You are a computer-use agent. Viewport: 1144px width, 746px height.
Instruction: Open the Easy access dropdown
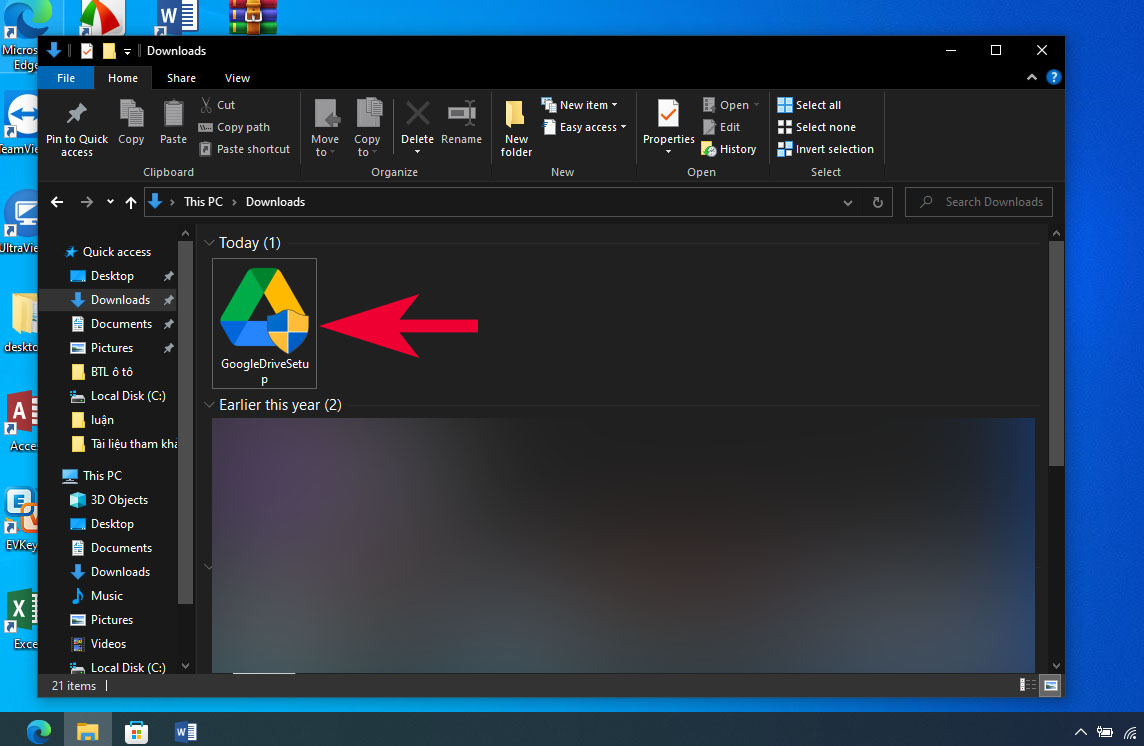pos(584,127)
